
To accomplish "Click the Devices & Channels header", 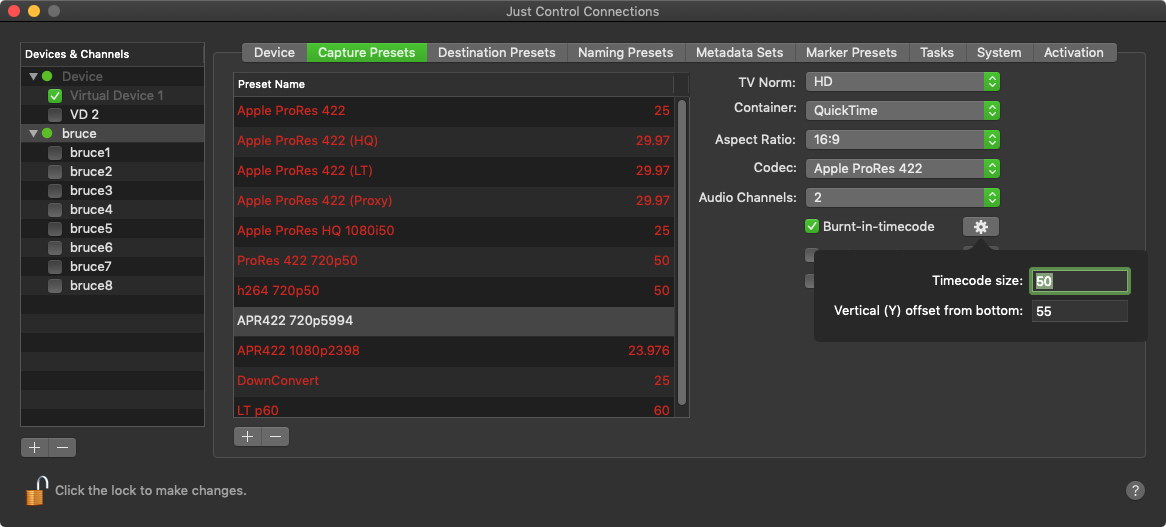I will coord(112,54).
